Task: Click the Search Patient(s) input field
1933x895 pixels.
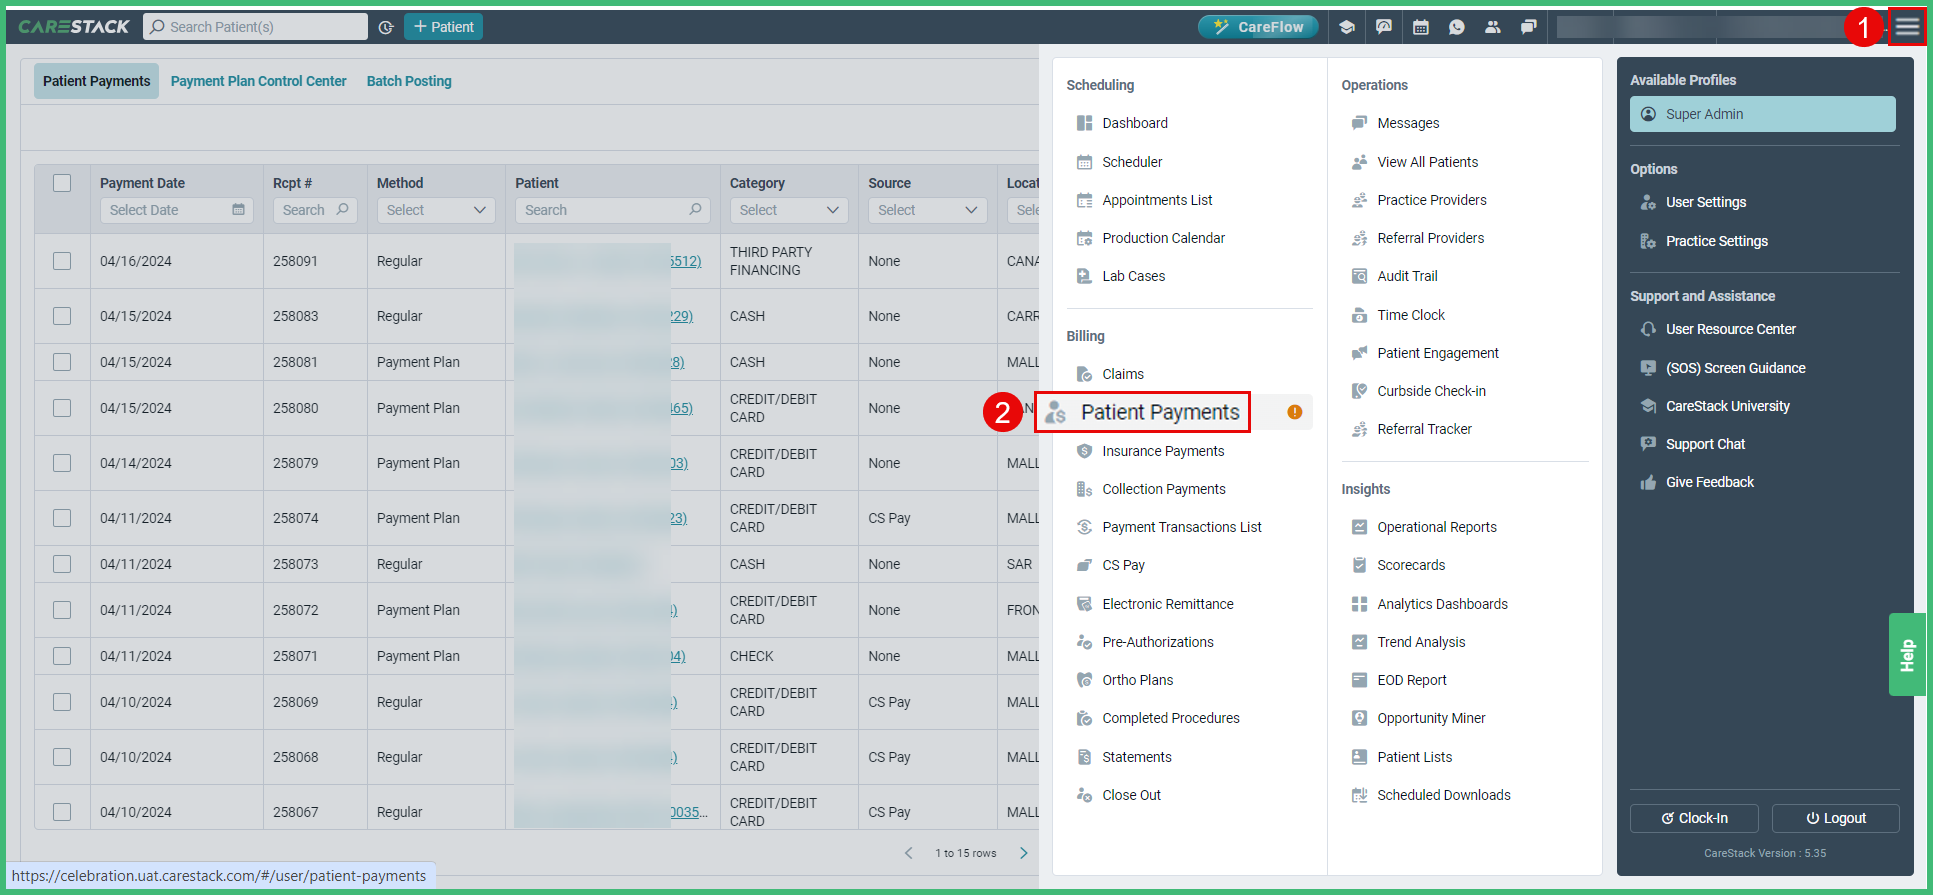Action: (x=256, y=27)
